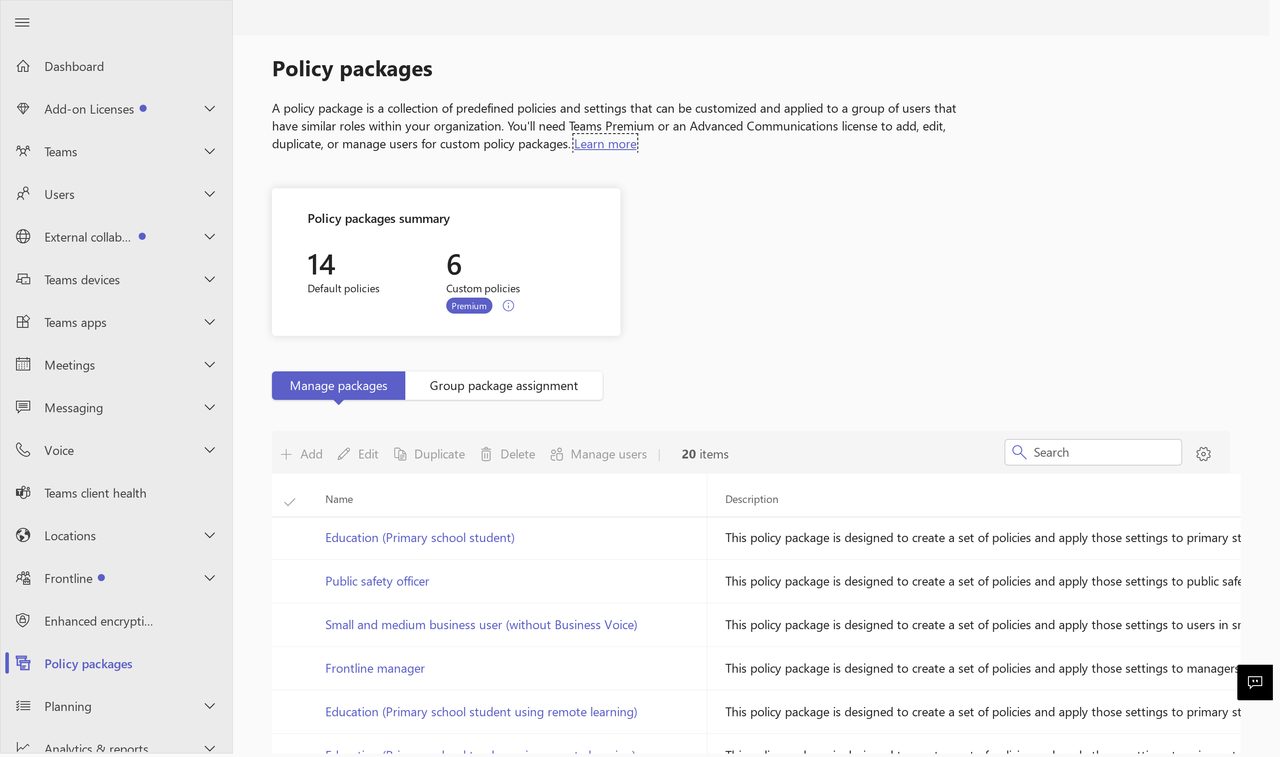Click the Policy packages sidebar icon
1280x757 pixels.
(23, 663)
